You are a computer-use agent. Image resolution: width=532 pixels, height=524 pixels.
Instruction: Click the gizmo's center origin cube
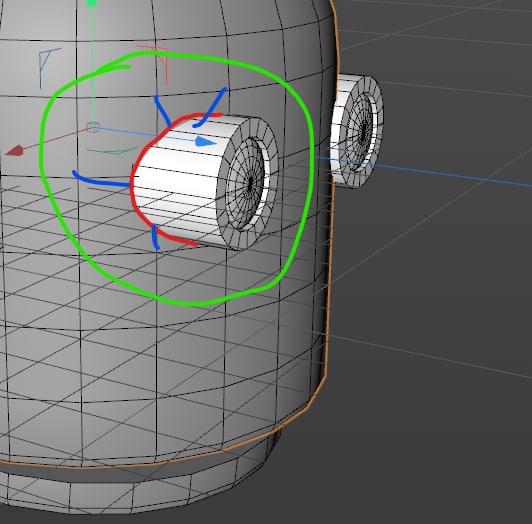pos(93,127)
